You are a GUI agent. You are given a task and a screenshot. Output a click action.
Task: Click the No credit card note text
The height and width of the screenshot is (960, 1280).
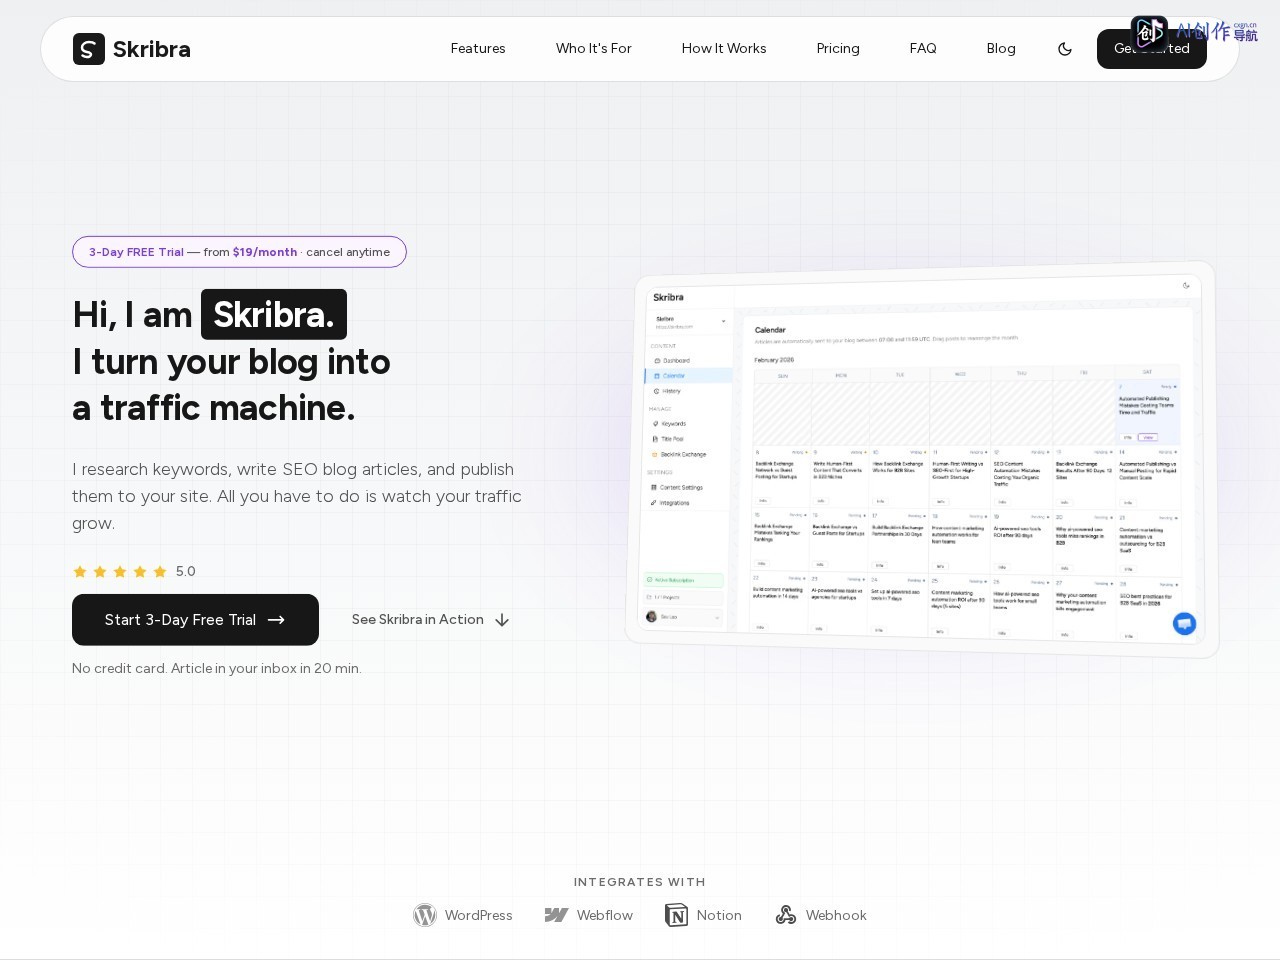click(x=217, y=668)
